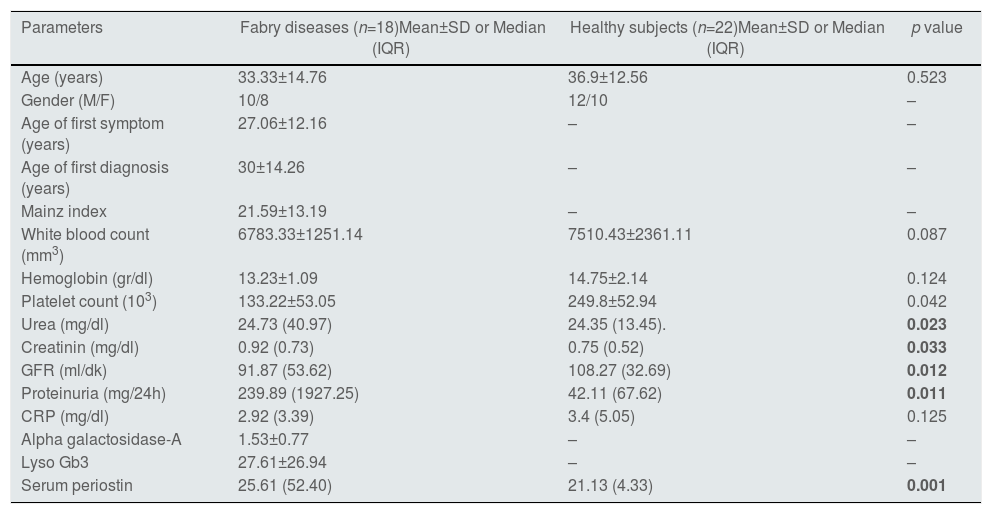The width and height of the screenshot is (992, 514).
Task: Select the Urea p value 0.023
Action: coord(926,324)
